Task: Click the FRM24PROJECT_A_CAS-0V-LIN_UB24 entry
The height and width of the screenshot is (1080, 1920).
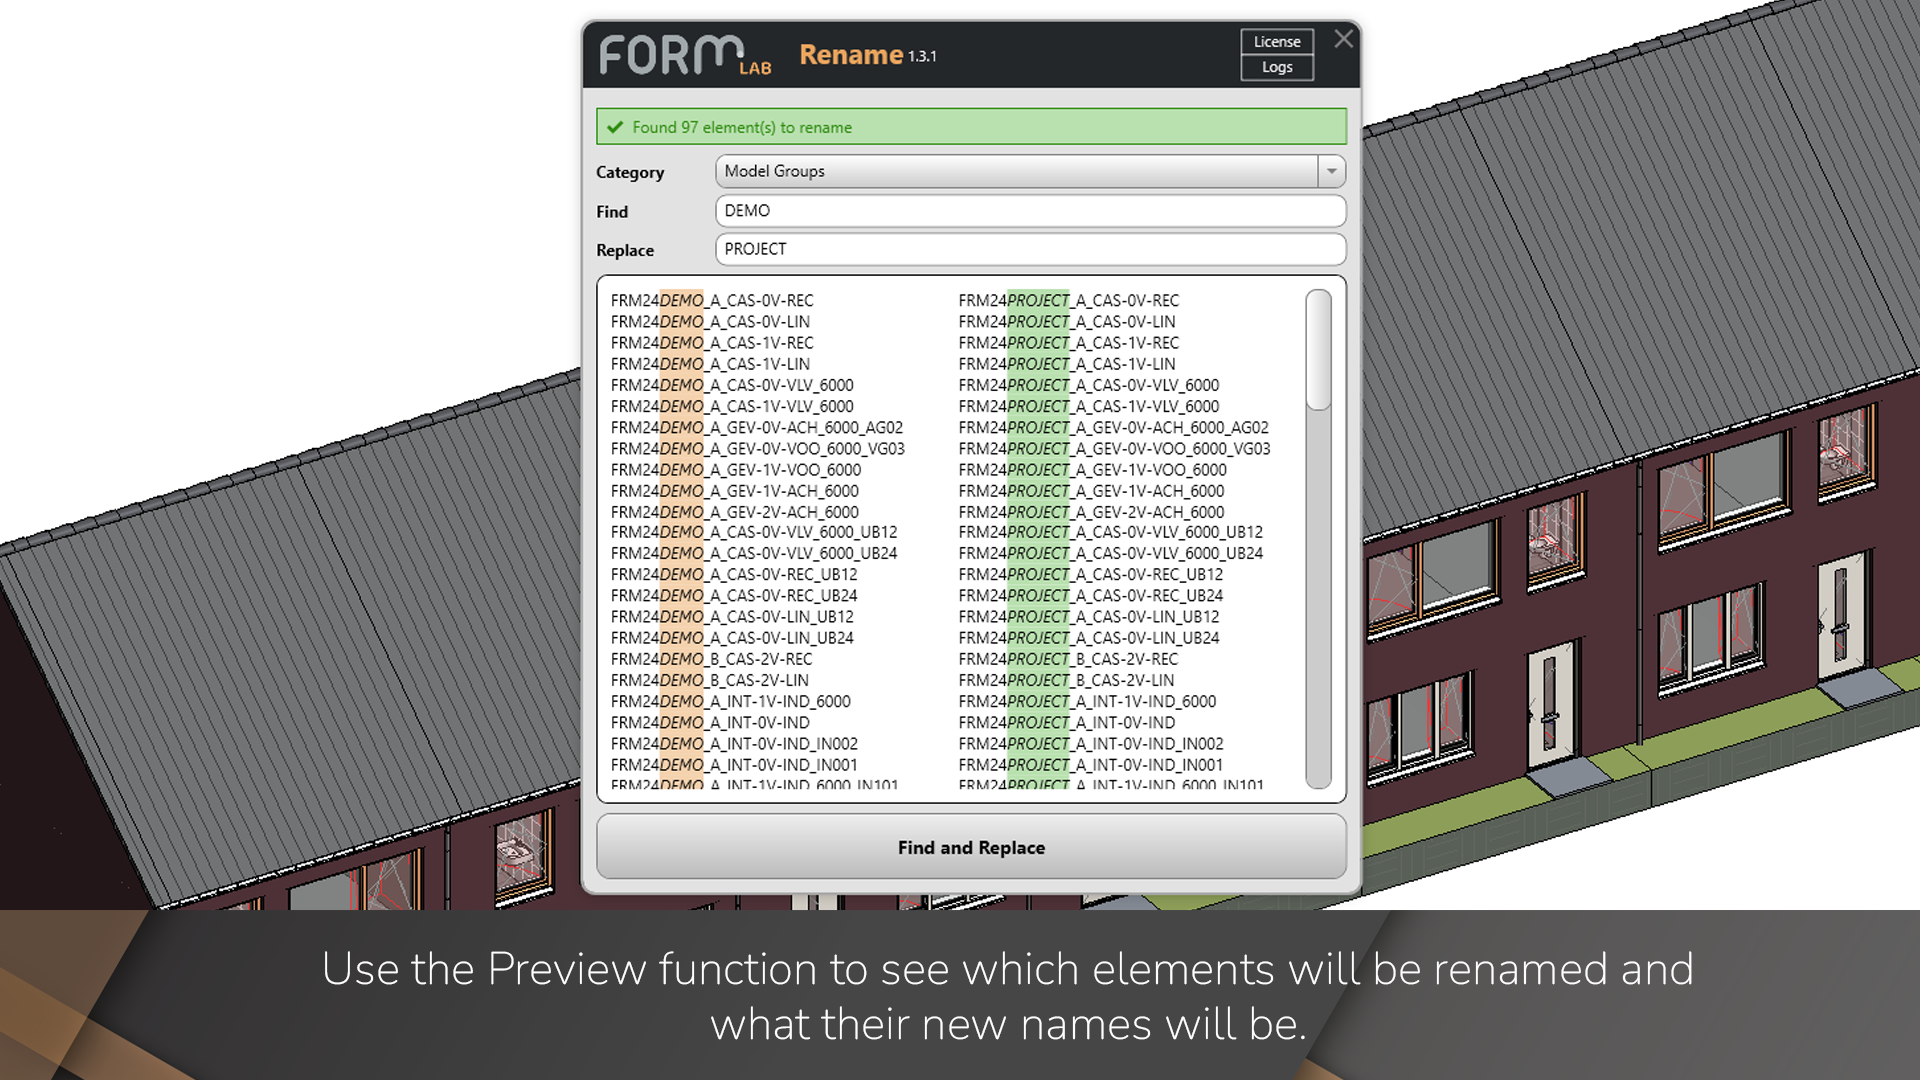Action: click(1088, 638)
